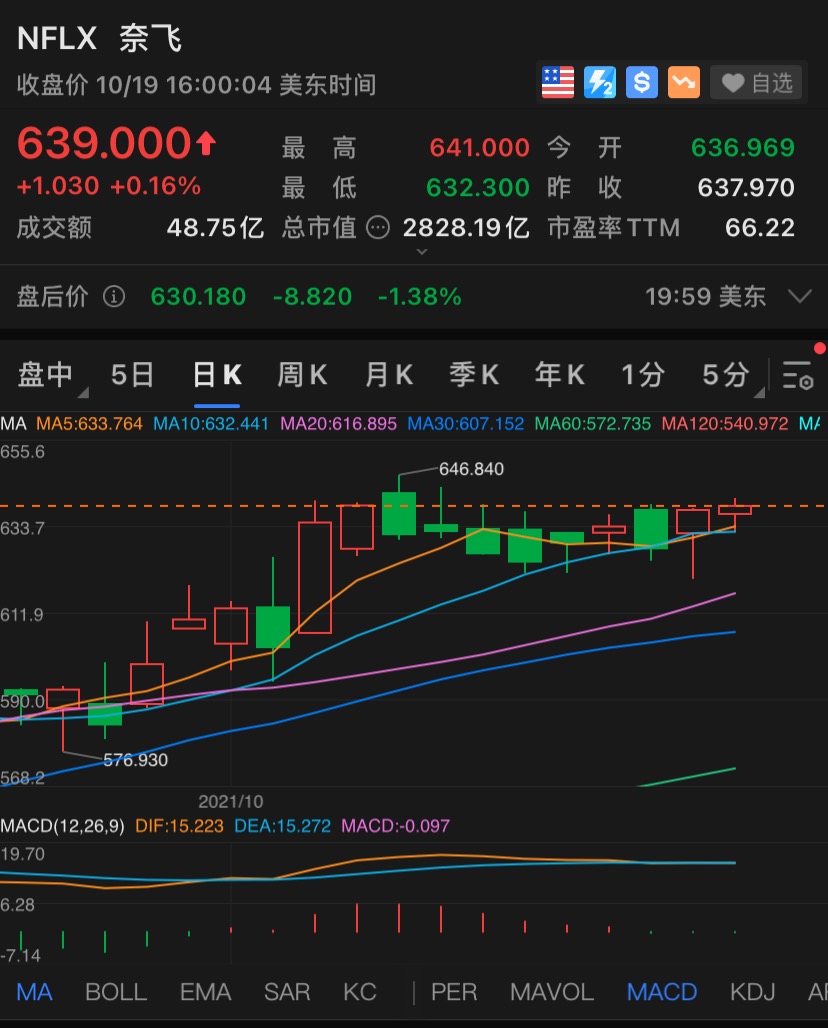Switch to the 周K weekly chart tab
The image size is (828, 1028).
tap(302, 375)
